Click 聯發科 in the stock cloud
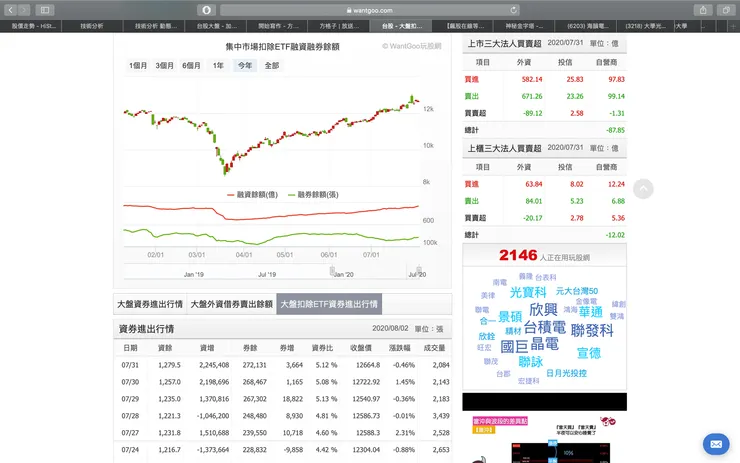Viewport: 740px width, 463px height. [592, 330]
